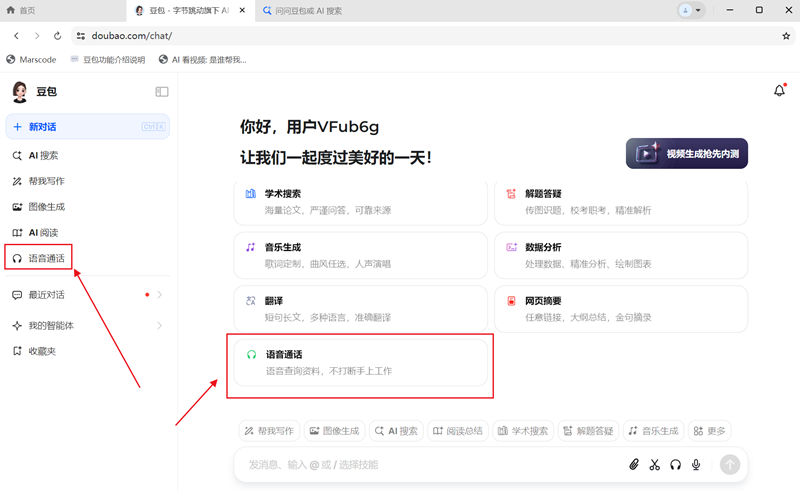Click the 翻译 card icon
This screenshot has width=800, height=492.
click(x=251, y=301)
